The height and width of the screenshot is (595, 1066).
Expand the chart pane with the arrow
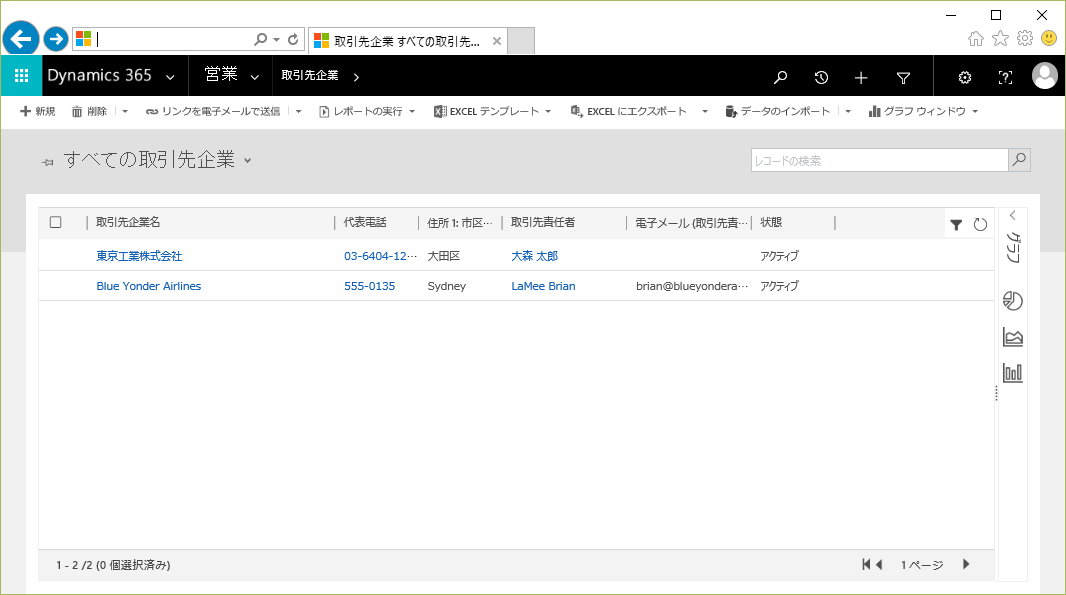1012,216
